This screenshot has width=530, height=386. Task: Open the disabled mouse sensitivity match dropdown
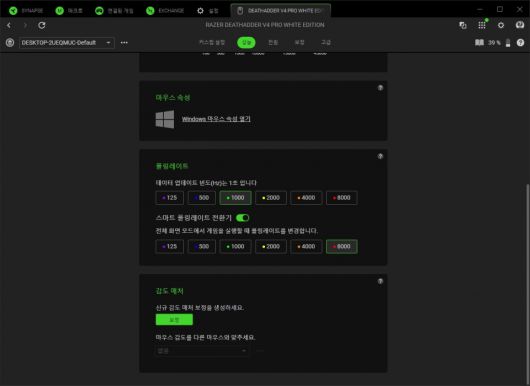tap(202, 351)
